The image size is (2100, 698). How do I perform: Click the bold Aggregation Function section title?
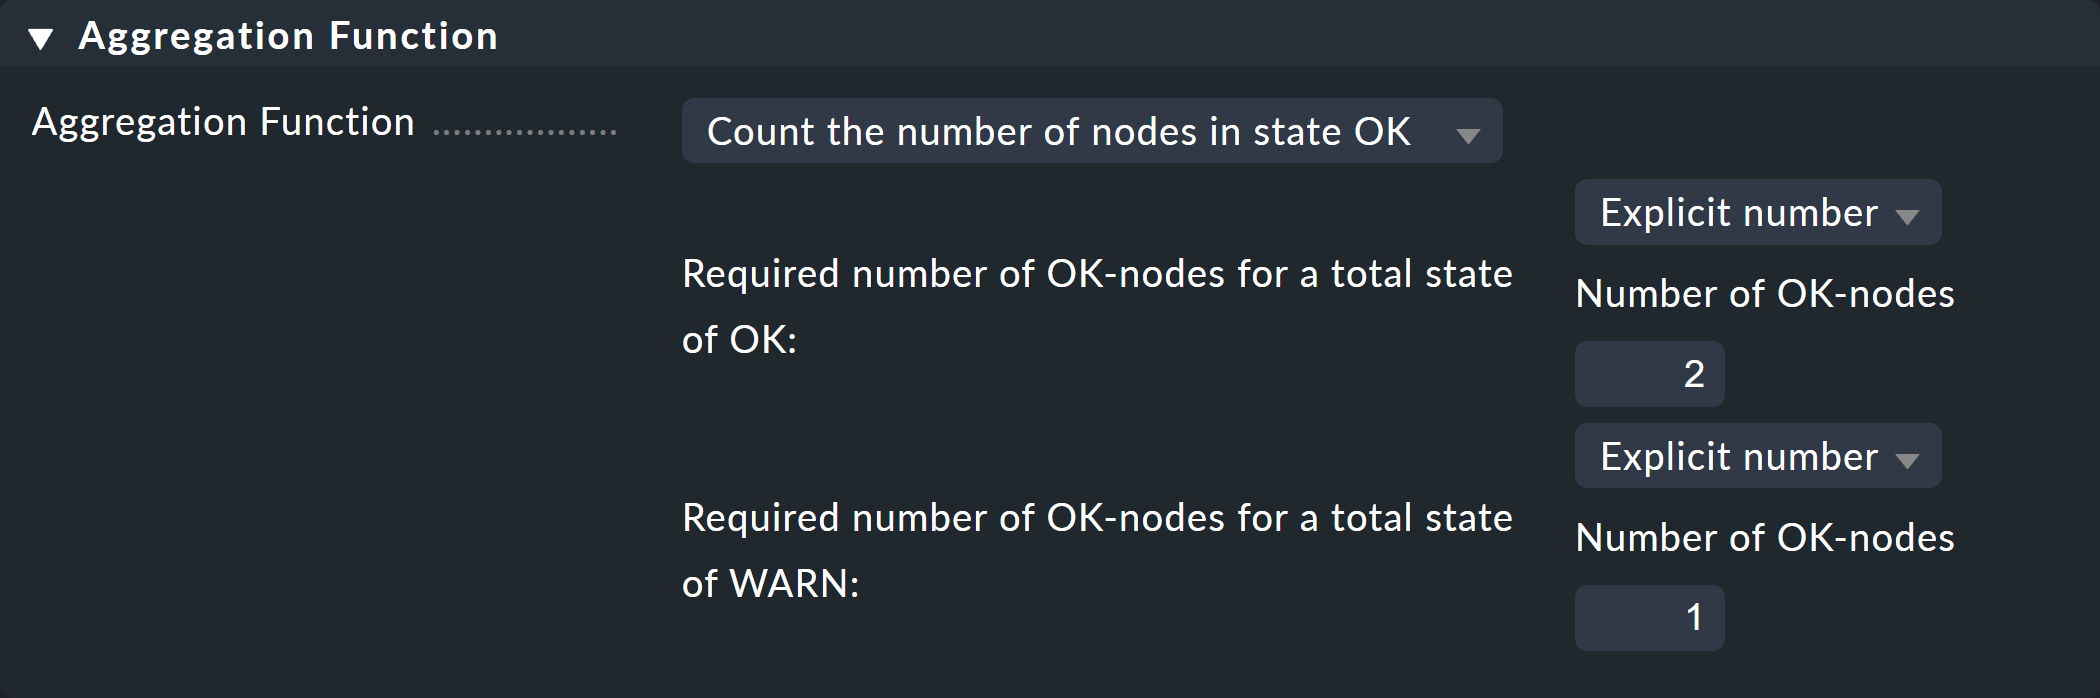click(x=288, y=37)
